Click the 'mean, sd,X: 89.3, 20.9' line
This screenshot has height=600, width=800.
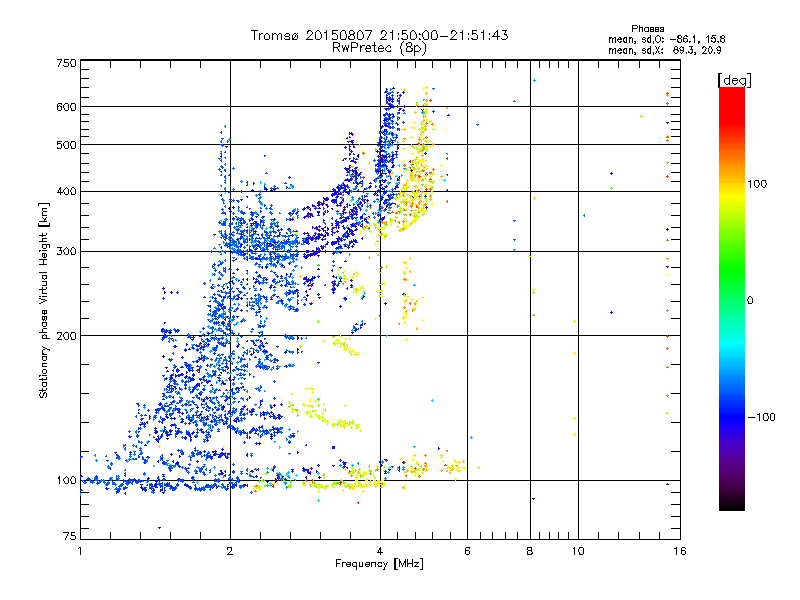point(664,50)
